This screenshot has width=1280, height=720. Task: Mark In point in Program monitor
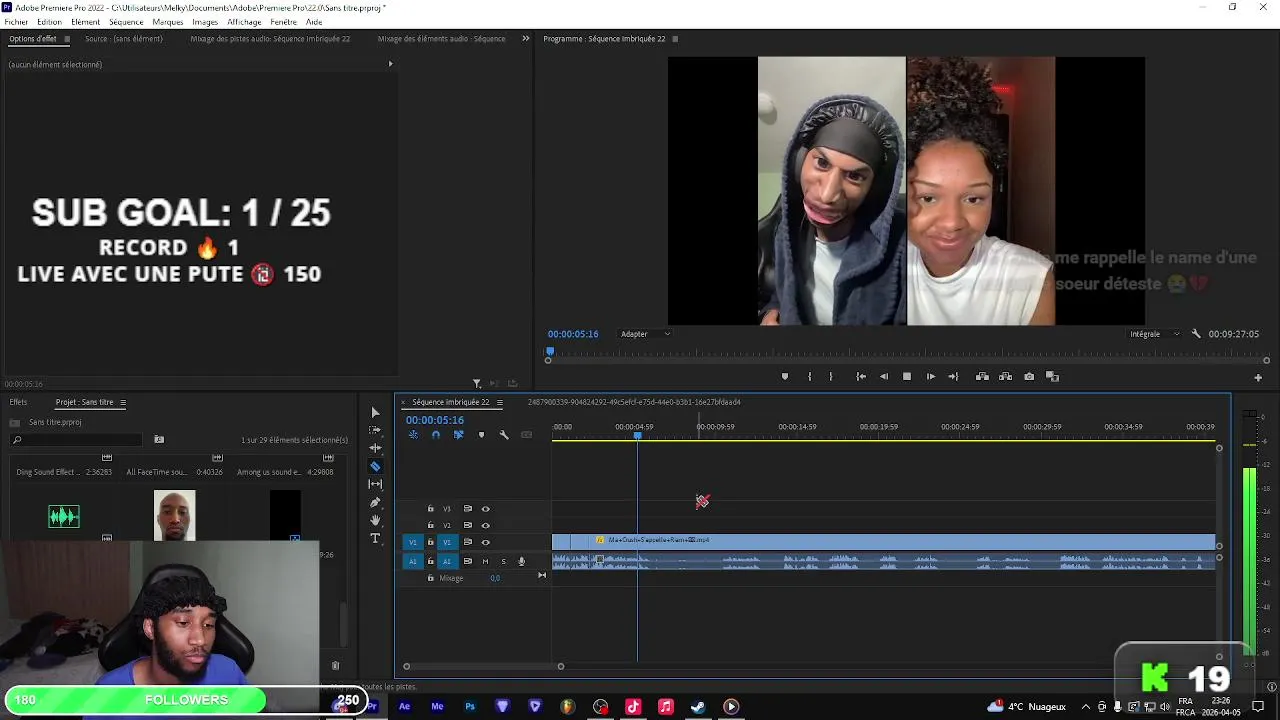point(809,377)
